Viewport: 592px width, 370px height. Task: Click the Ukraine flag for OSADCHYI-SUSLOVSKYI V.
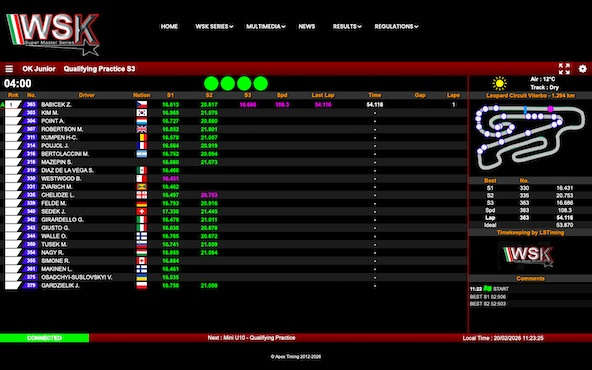142,278
